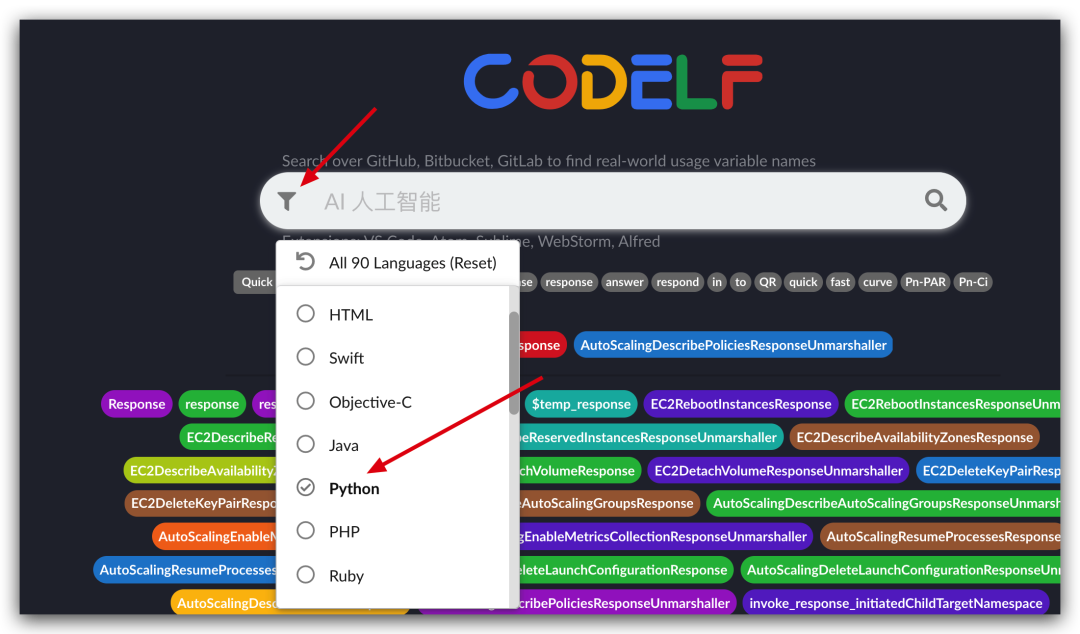The width and height of the screenshot is (1080, 634).
Task: Click the 'fast' suggestion tag
Action: point(840,282)
